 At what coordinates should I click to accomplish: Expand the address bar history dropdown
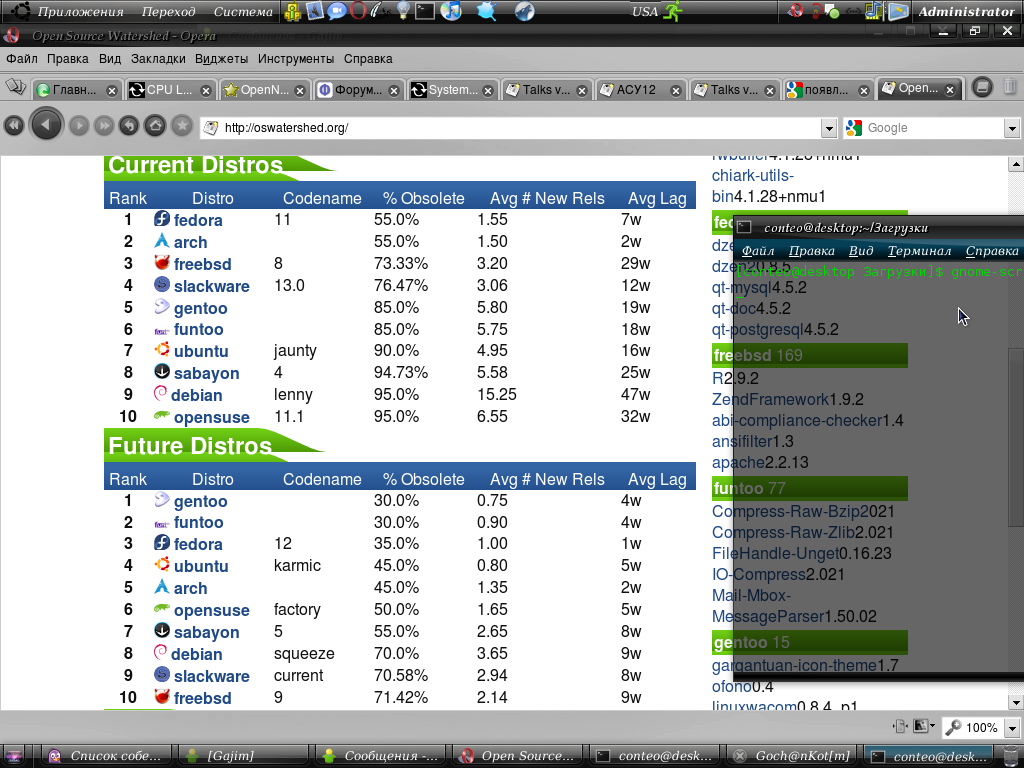[828, 128]
